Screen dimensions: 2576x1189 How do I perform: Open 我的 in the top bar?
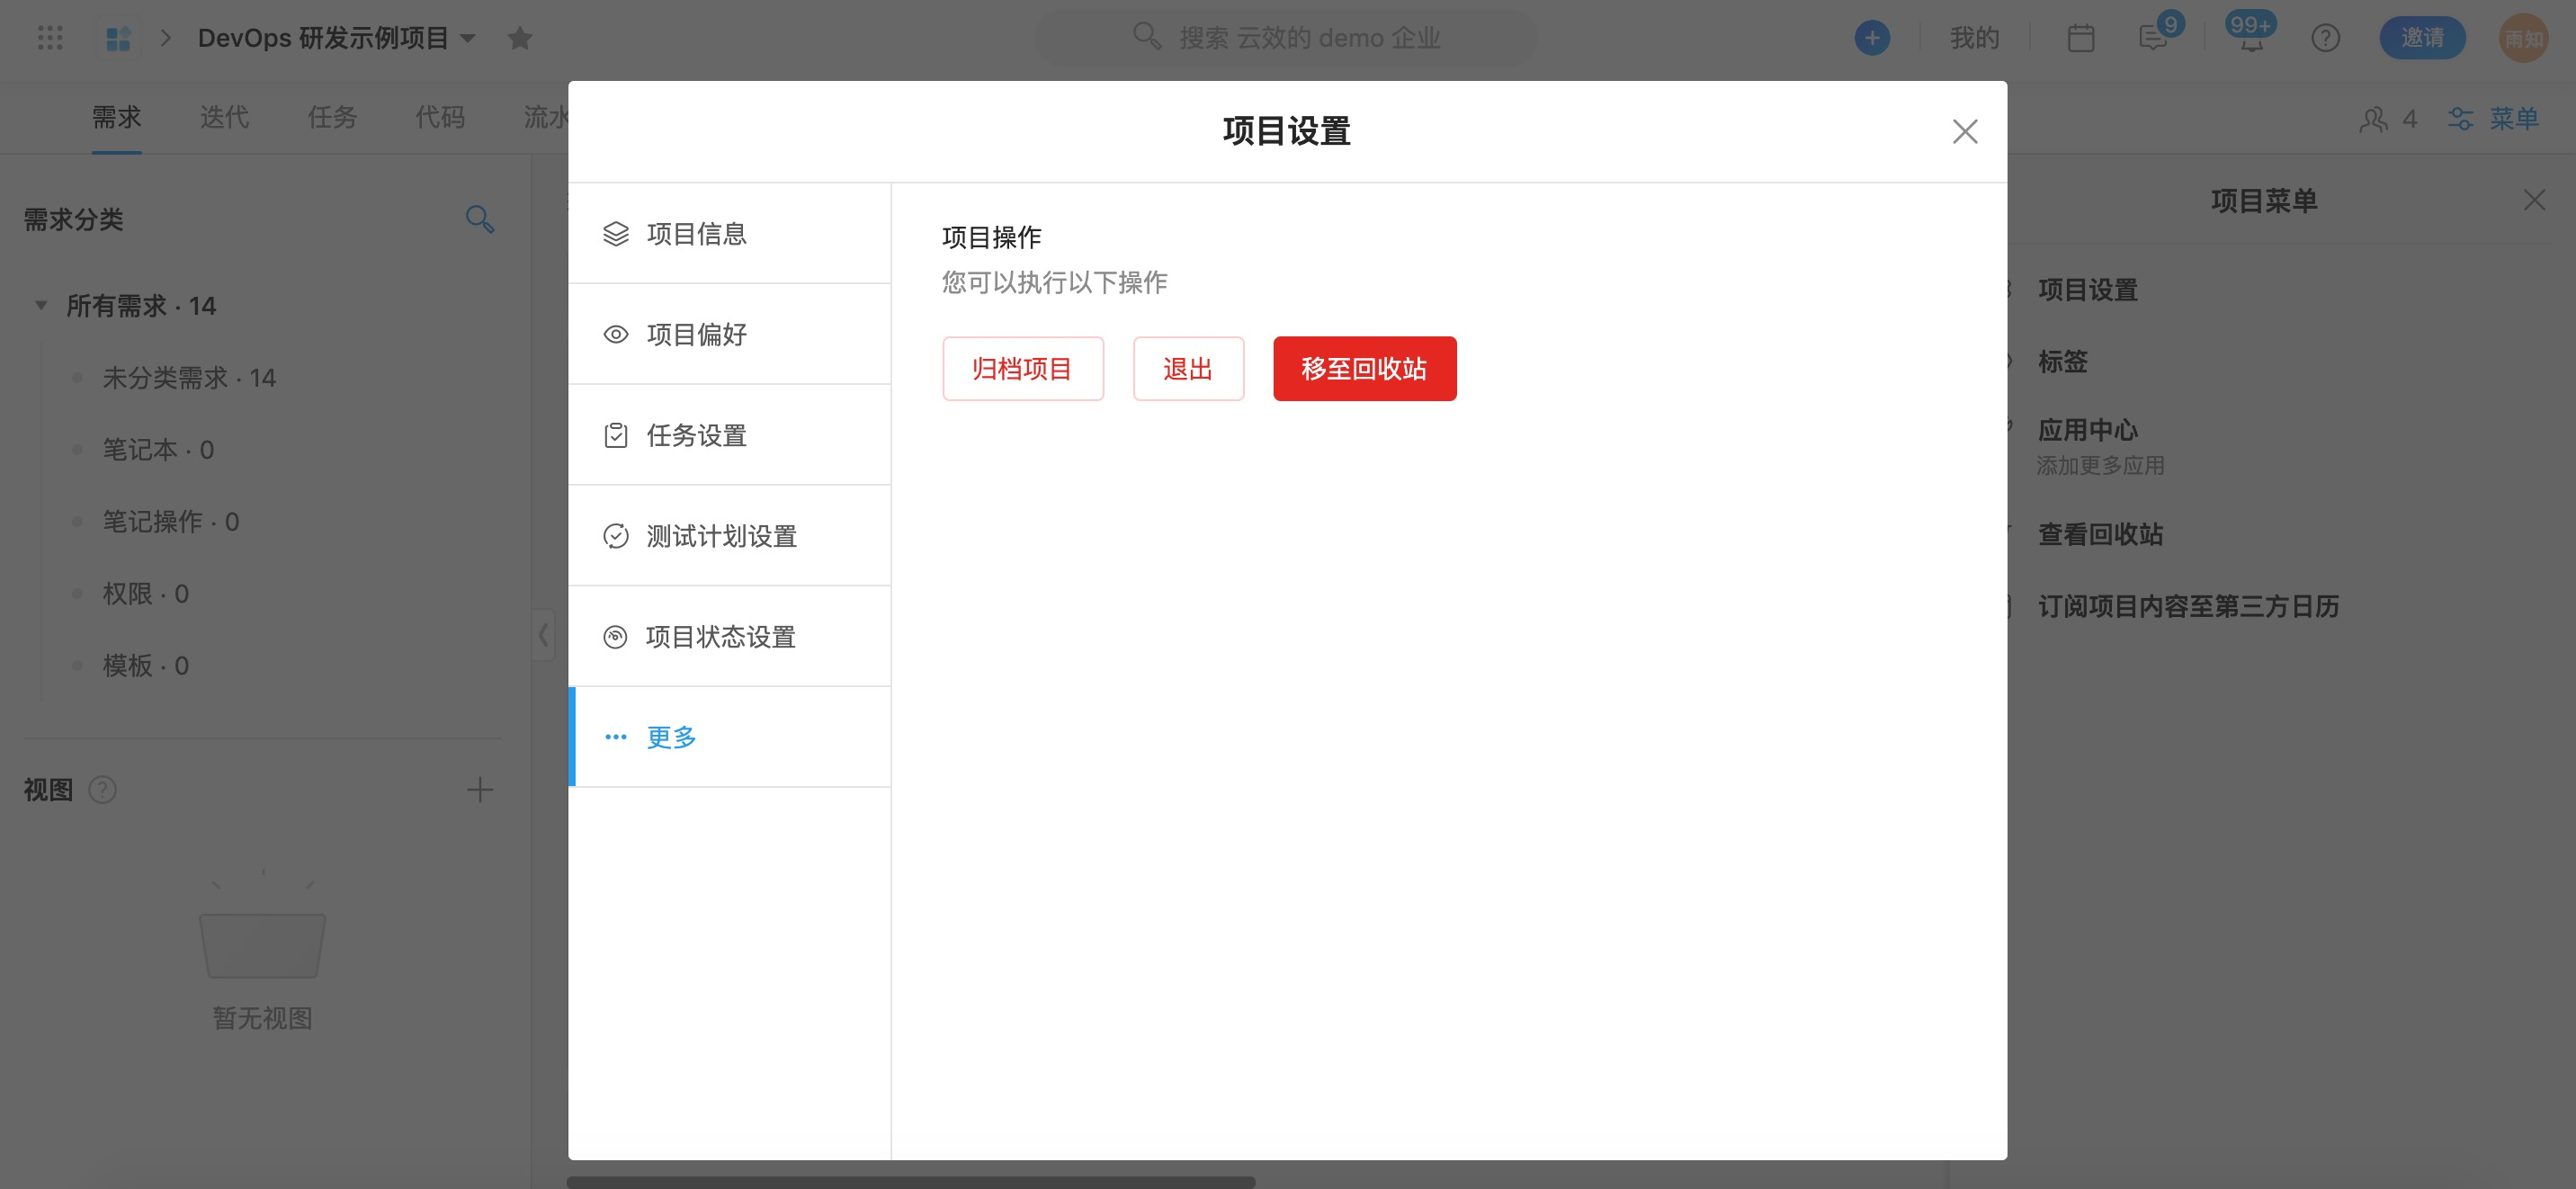click(x=1974, y=38)
